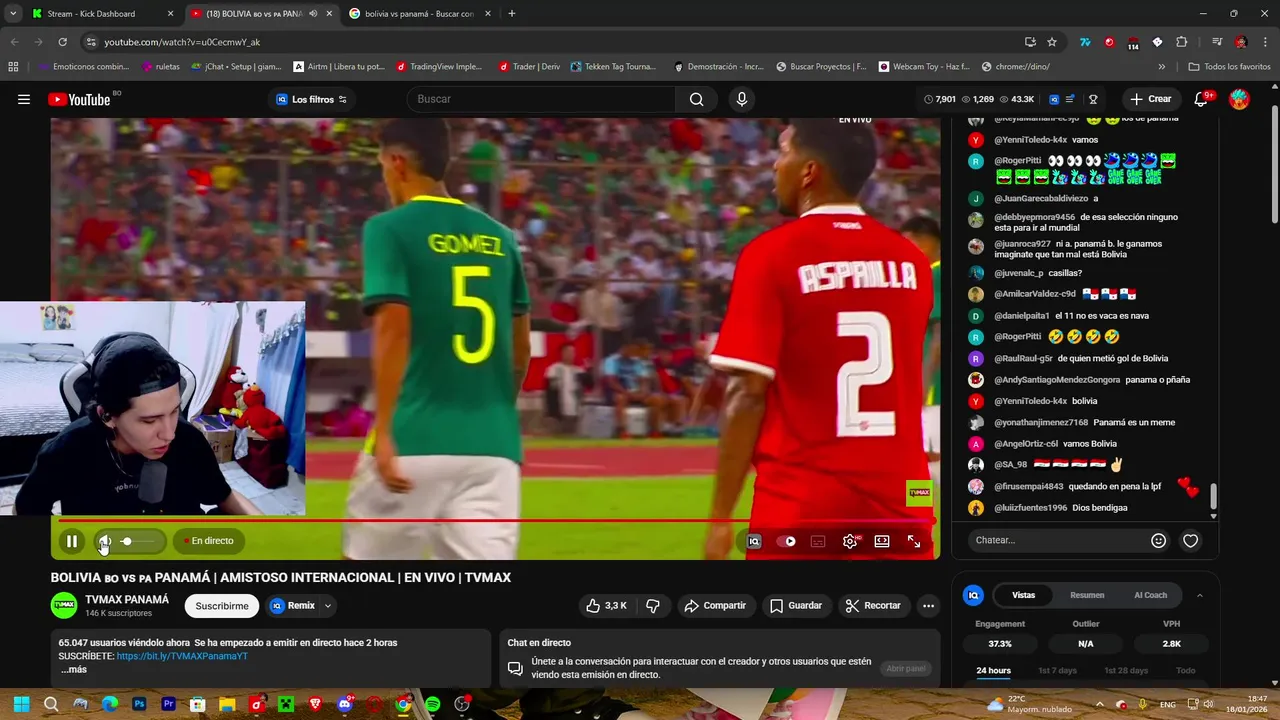This screenshot has height=720, width=1280.
Task: Open more actions three-dot menu
Action: pyautogui.click(x=928, y=605)
